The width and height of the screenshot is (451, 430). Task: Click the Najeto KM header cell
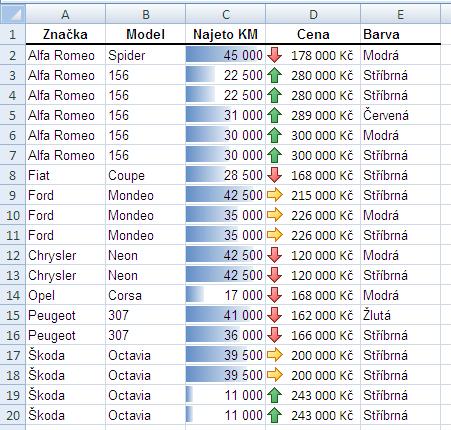226,34
